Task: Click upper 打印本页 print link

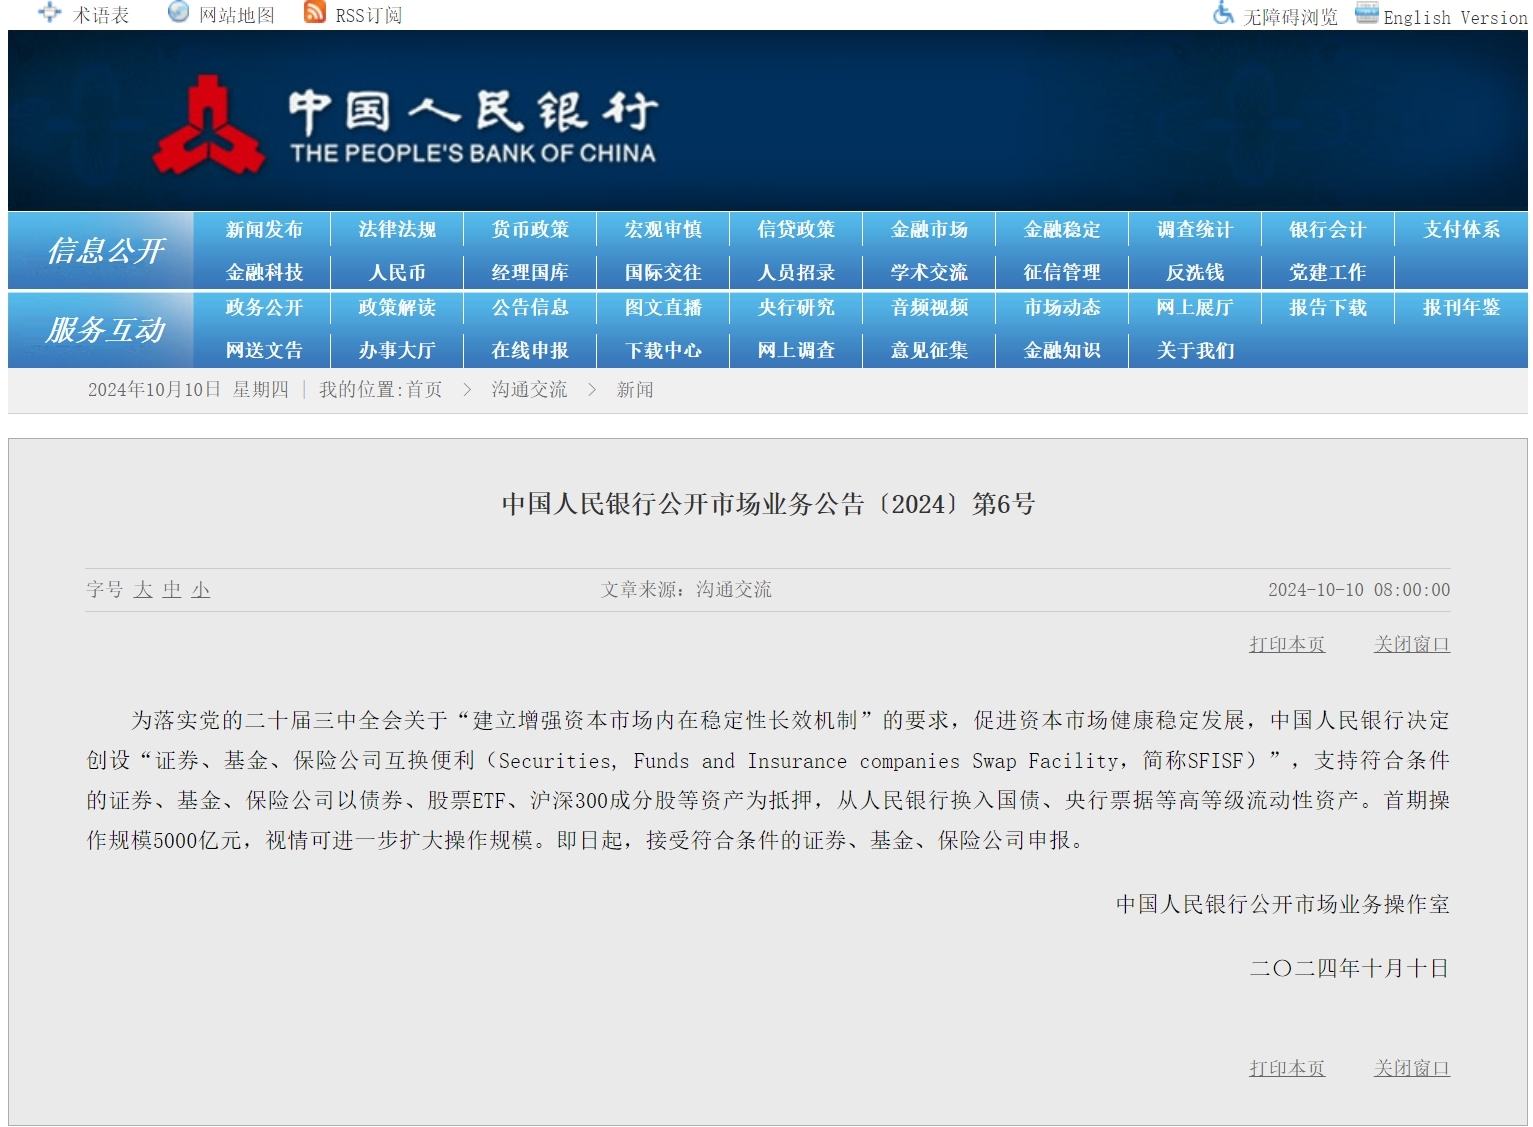Action: (x=1287, y=645)
